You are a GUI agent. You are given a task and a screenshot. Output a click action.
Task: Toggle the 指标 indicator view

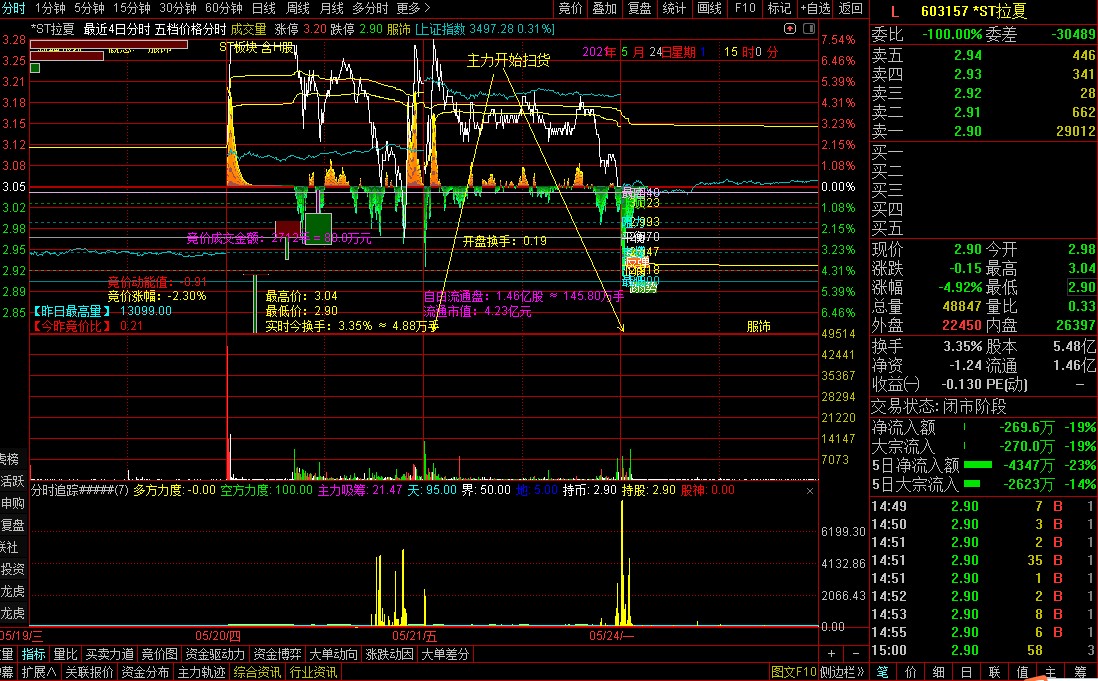pos(34,654)
